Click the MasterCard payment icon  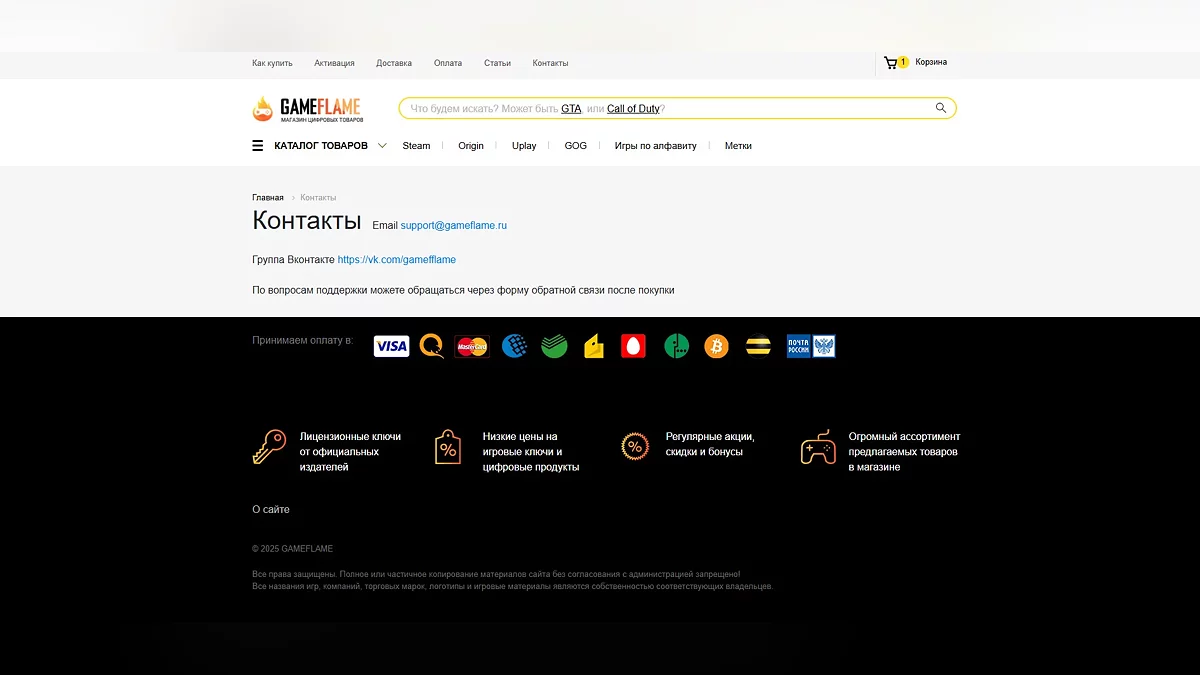point(472,346)
